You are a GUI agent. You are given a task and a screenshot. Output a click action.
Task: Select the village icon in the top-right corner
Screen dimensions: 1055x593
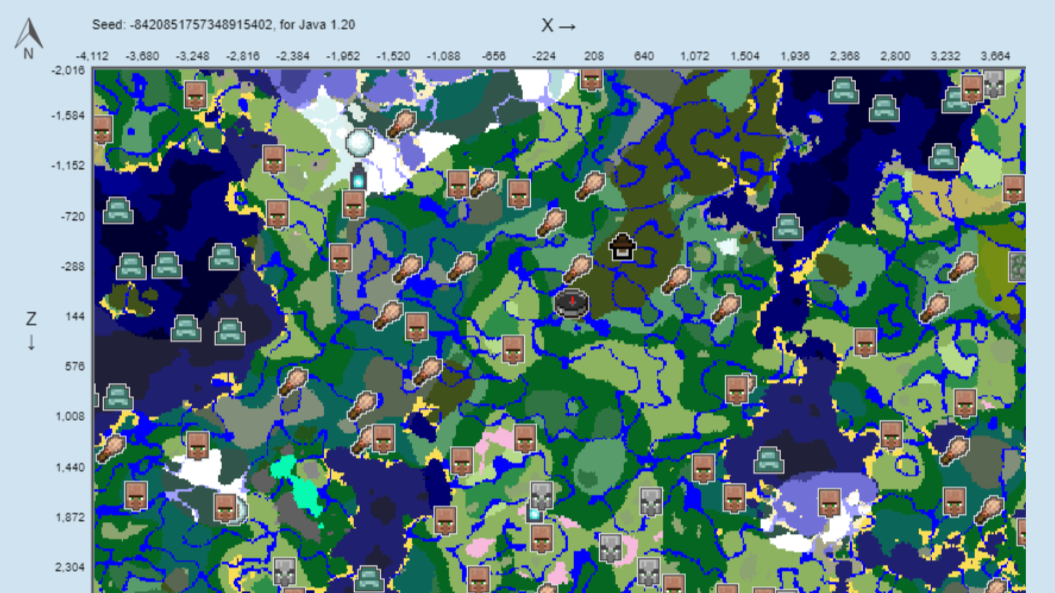point(971,90)
